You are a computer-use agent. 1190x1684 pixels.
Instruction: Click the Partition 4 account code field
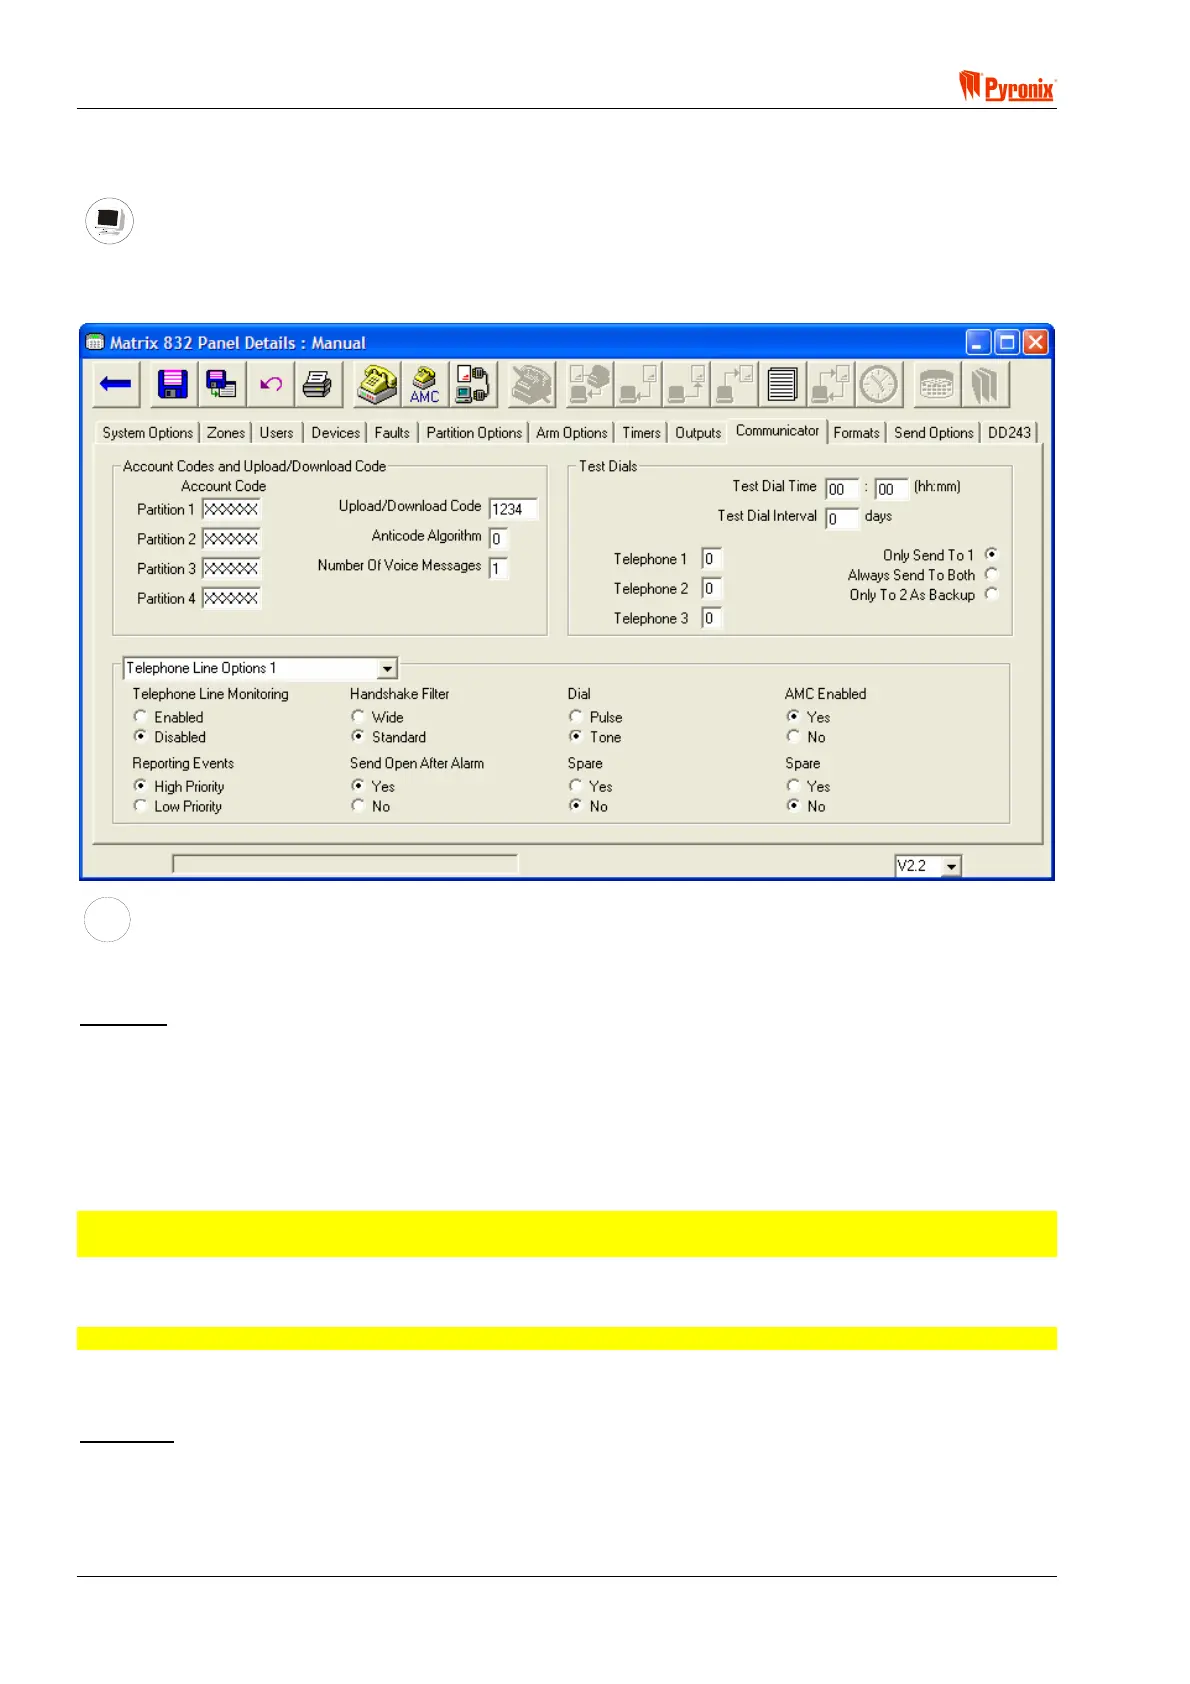[231, 598]
